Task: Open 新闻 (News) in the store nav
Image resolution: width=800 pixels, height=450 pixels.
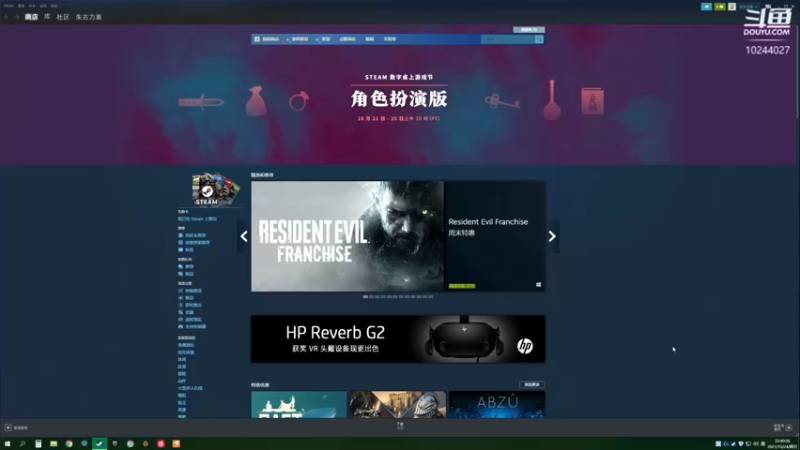Action: [x=369, y=39]
